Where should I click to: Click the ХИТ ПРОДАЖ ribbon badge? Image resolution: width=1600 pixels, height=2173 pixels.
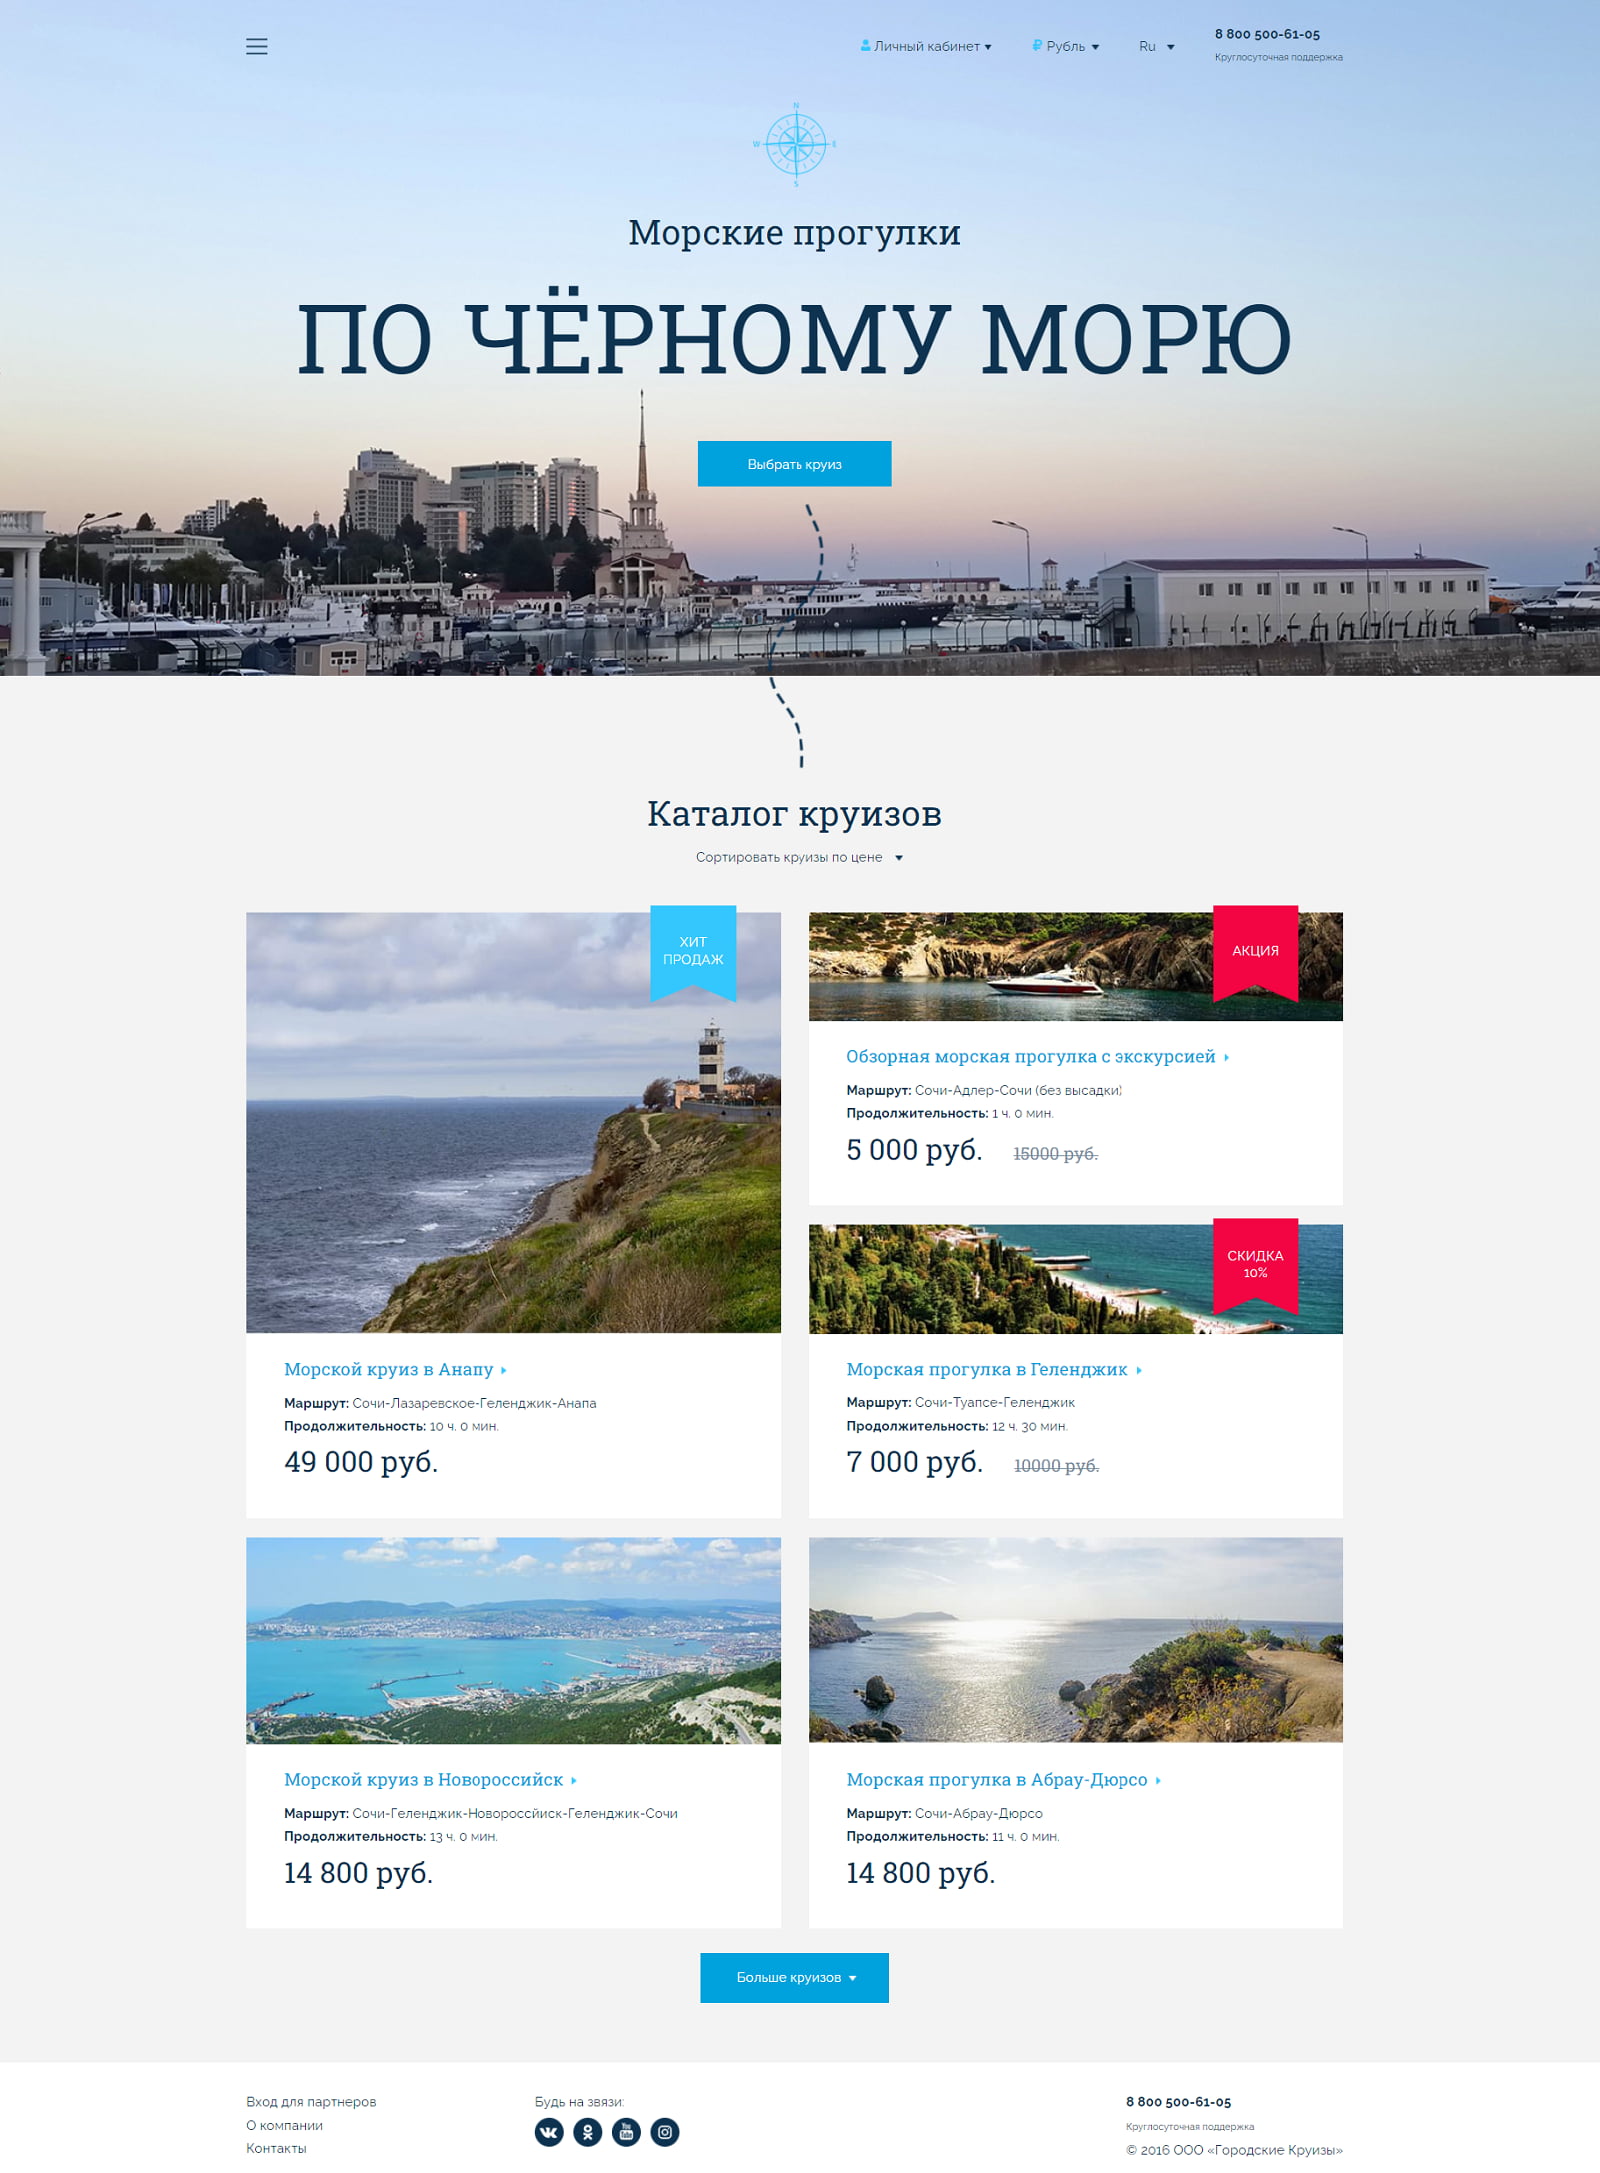pos(693,953)
